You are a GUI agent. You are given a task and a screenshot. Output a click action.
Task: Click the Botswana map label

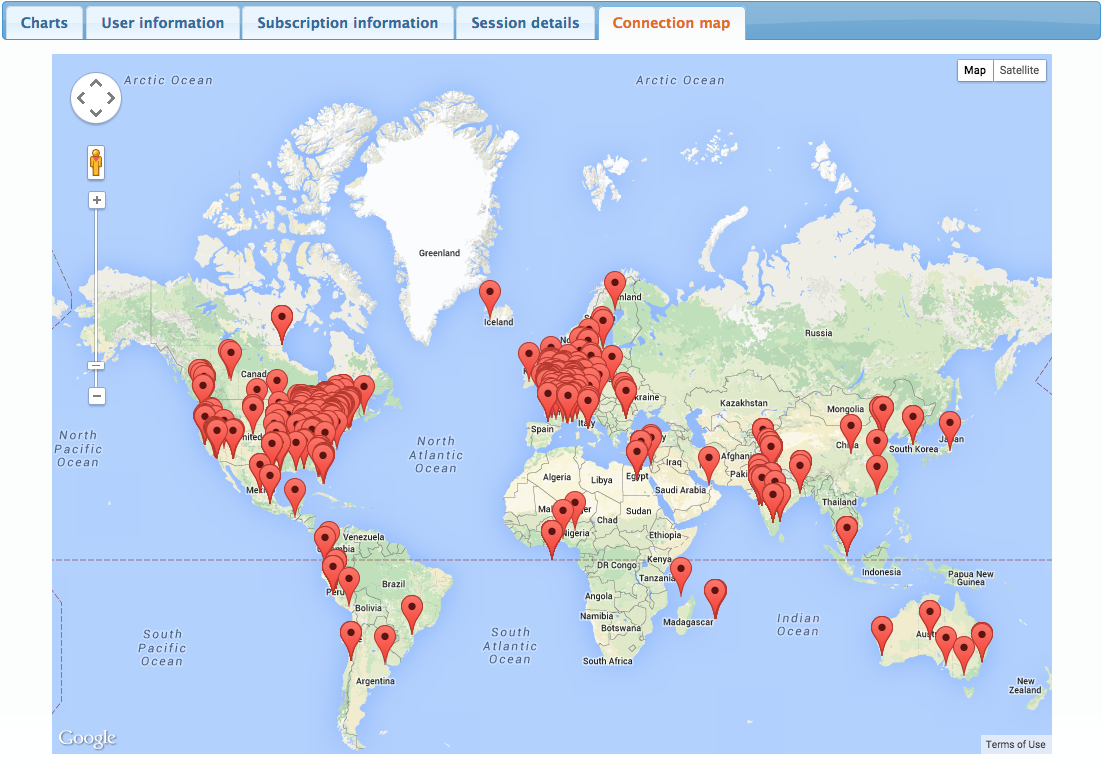point(621,628)
